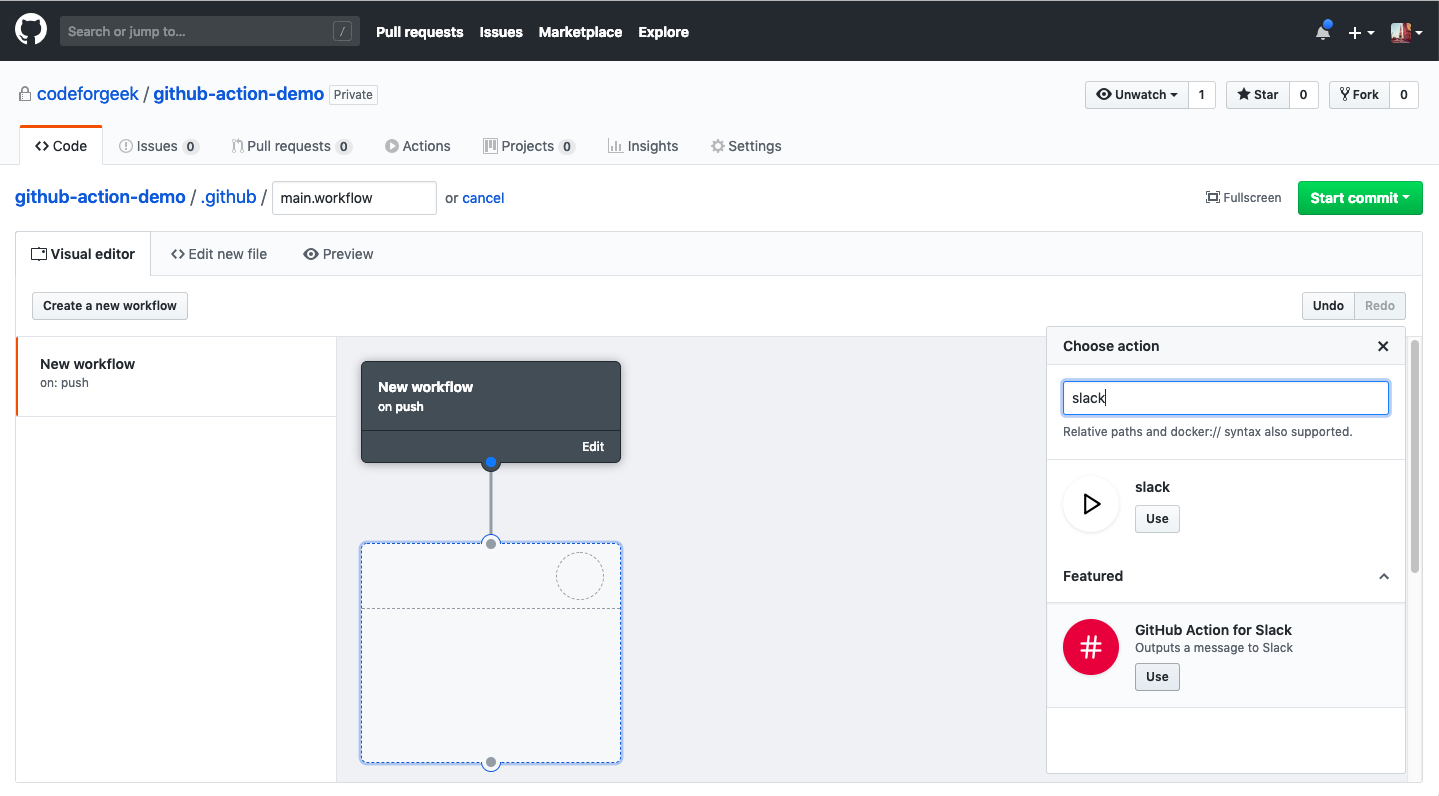This screenshot has width=1439, height=796.
Task: Select New workflow in sidebar list
Action: [x=176, y=376]
